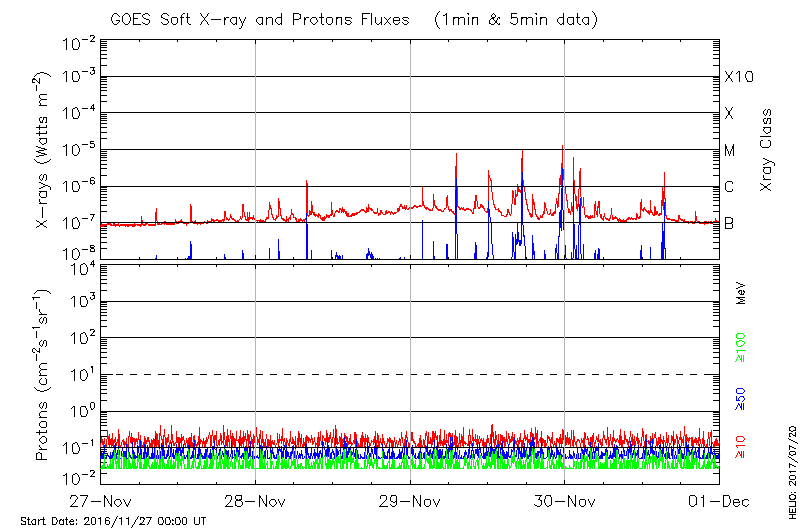Click the M flare class label
Viewport: 800px width, 530px height.
coord(730,151)
